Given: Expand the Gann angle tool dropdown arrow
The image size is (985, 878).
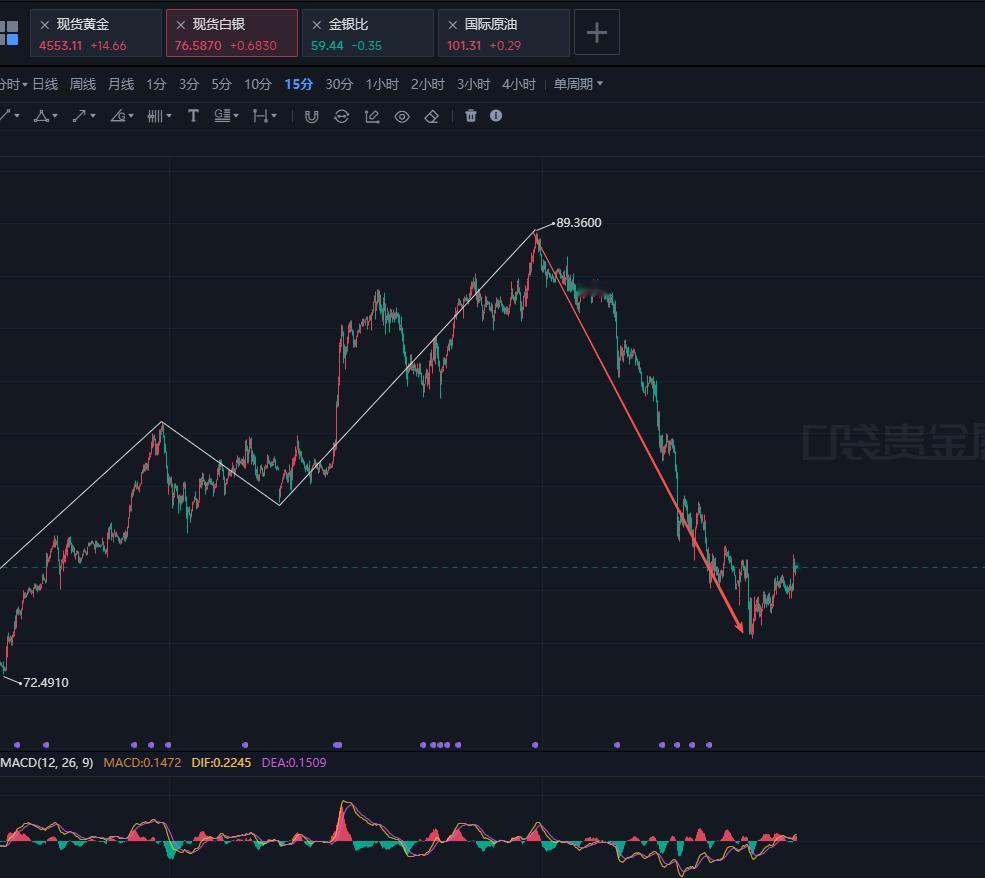Looking at the screenshot, I should [131, 116].
